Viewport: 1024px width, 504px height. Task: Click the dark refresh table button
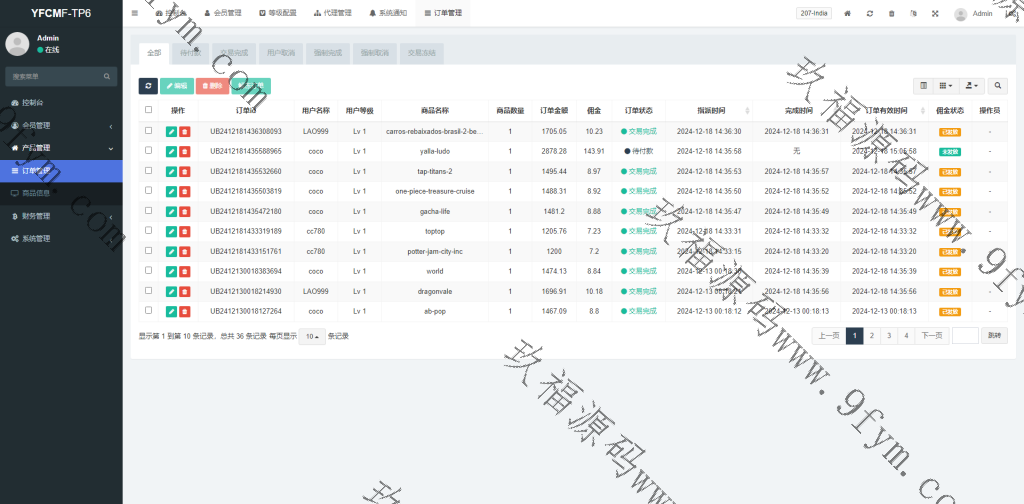pos(148,86)
